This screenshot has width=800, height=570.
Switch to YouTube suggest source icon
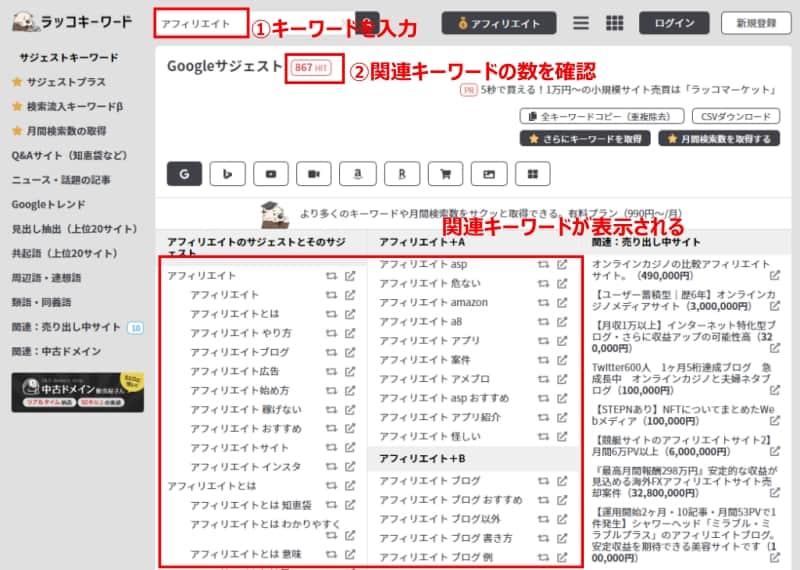tap(271, 174)
